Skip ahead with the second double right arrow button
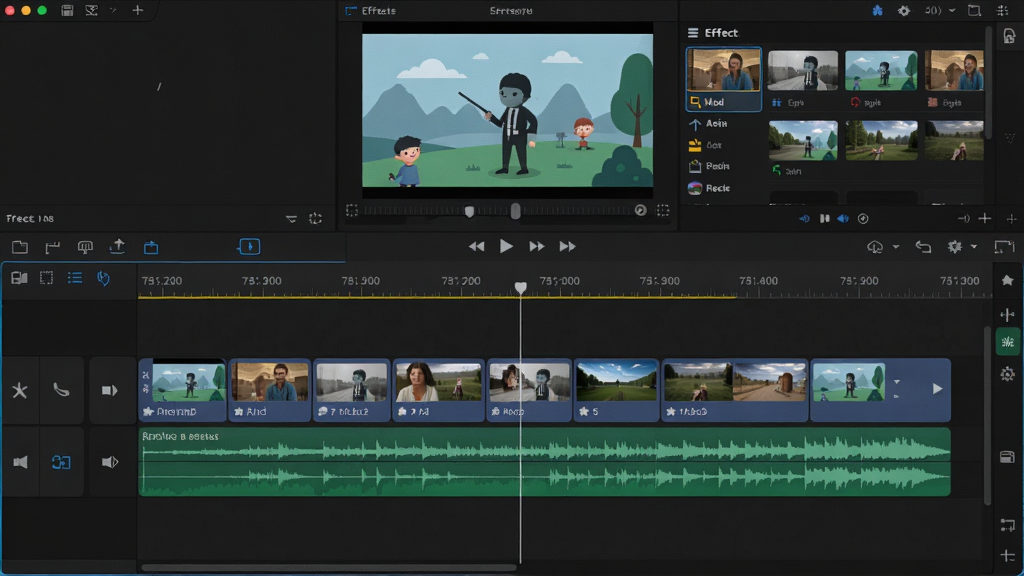 (568, 246)
